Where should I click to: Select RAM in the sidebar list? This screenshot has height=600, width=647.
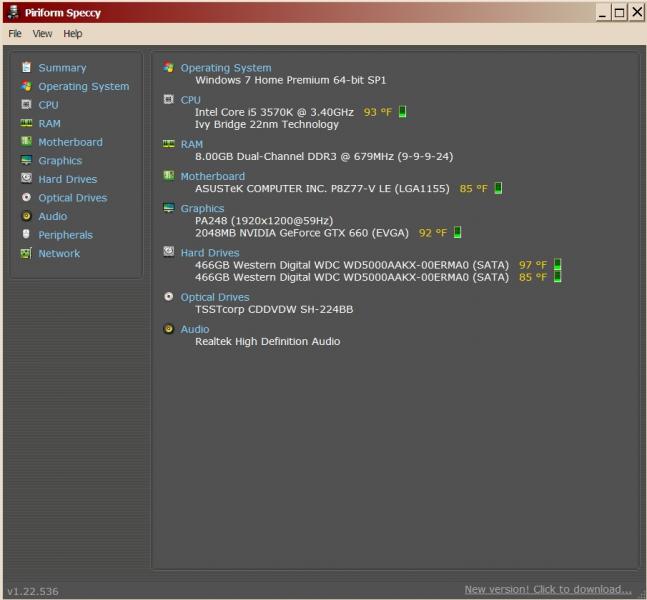coord(50,123)
